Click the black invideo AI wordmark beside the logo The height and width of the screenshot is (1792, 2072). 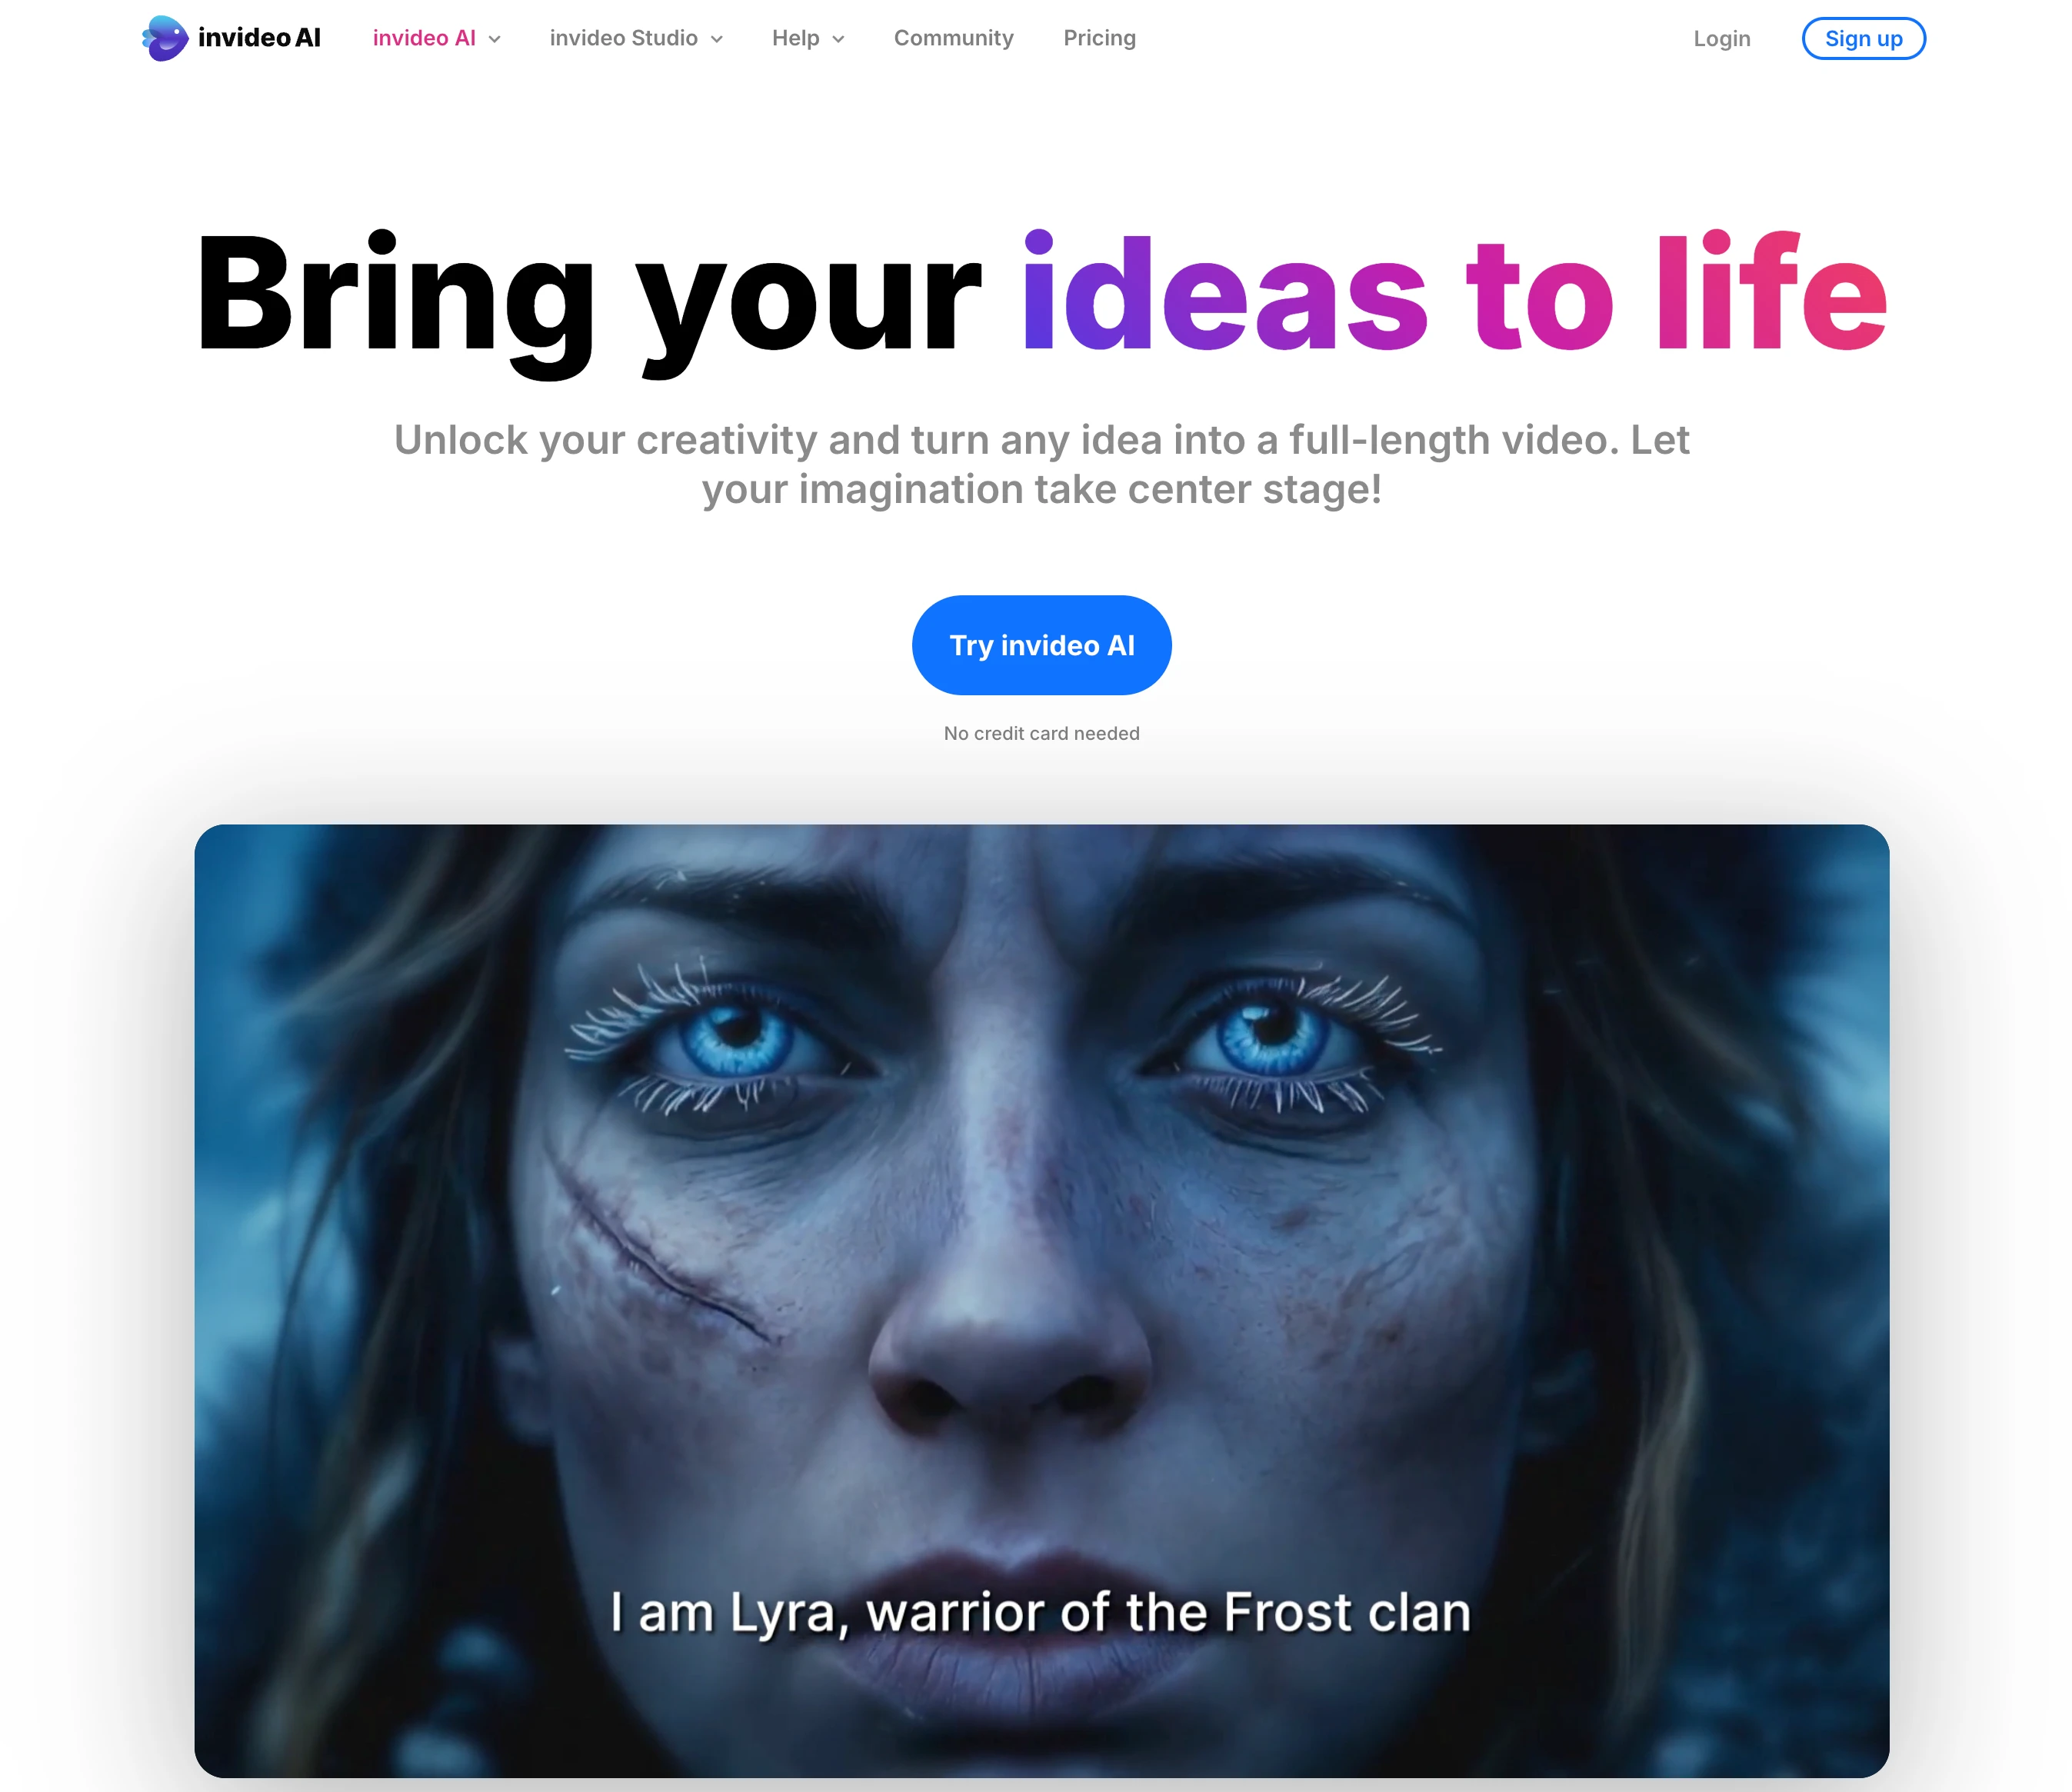pos(259,38)
